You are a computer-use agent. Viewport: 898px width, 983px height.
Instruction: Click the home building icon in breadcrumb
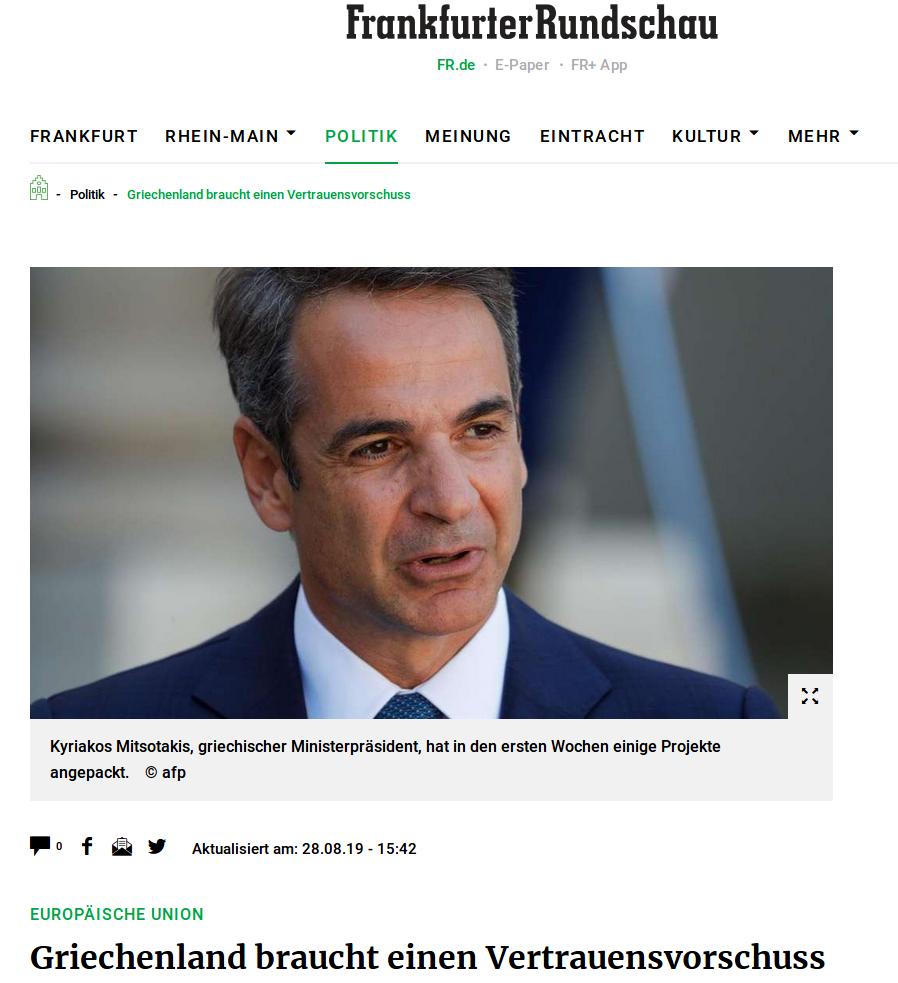pyautogui.click(x=39, y=188)
